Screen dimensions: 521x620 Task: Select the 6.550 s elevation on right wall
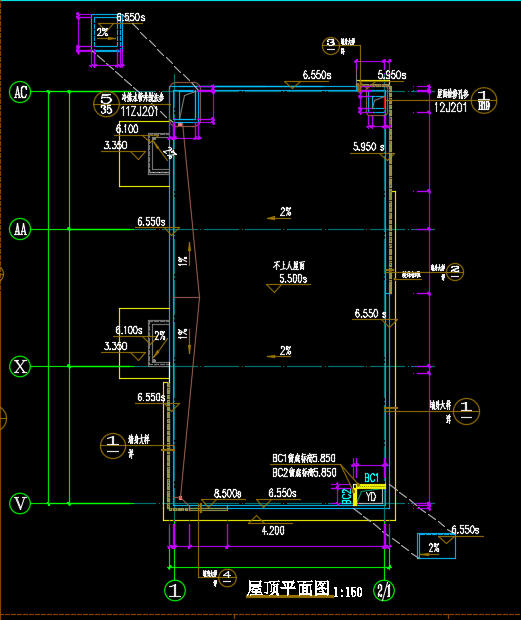point(370,314)
